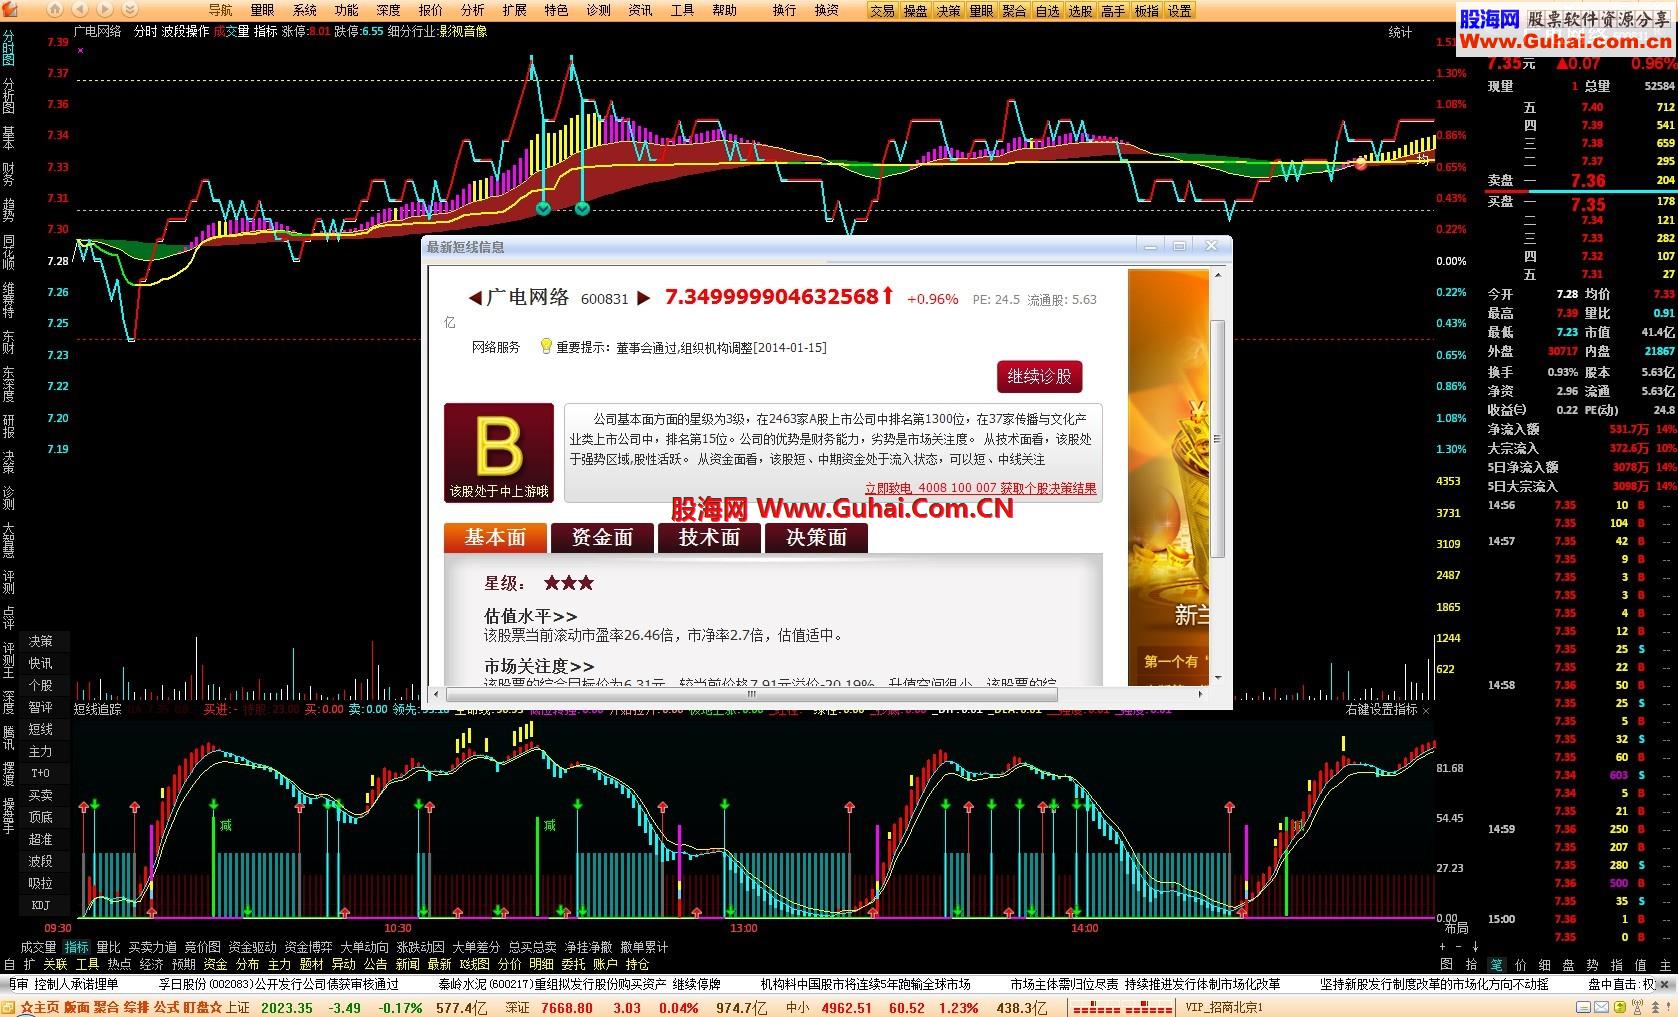Viewport: 1678px width, 1017px height.
Task: Toggle the 聚合 button in top toolbar
Action: coord(1014,10)
